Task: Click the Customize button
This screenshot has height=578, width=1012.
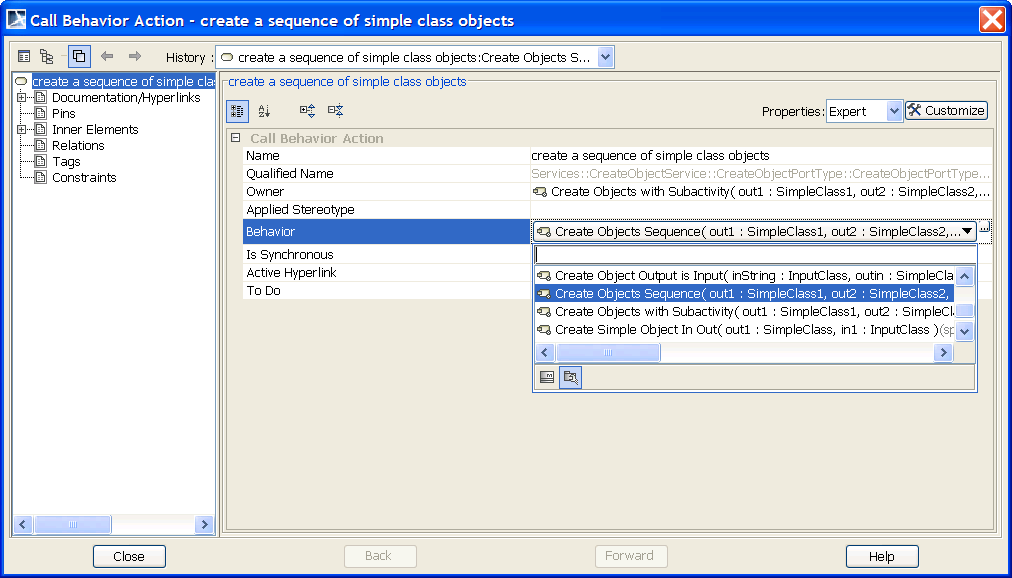Action: click(946, 111)
